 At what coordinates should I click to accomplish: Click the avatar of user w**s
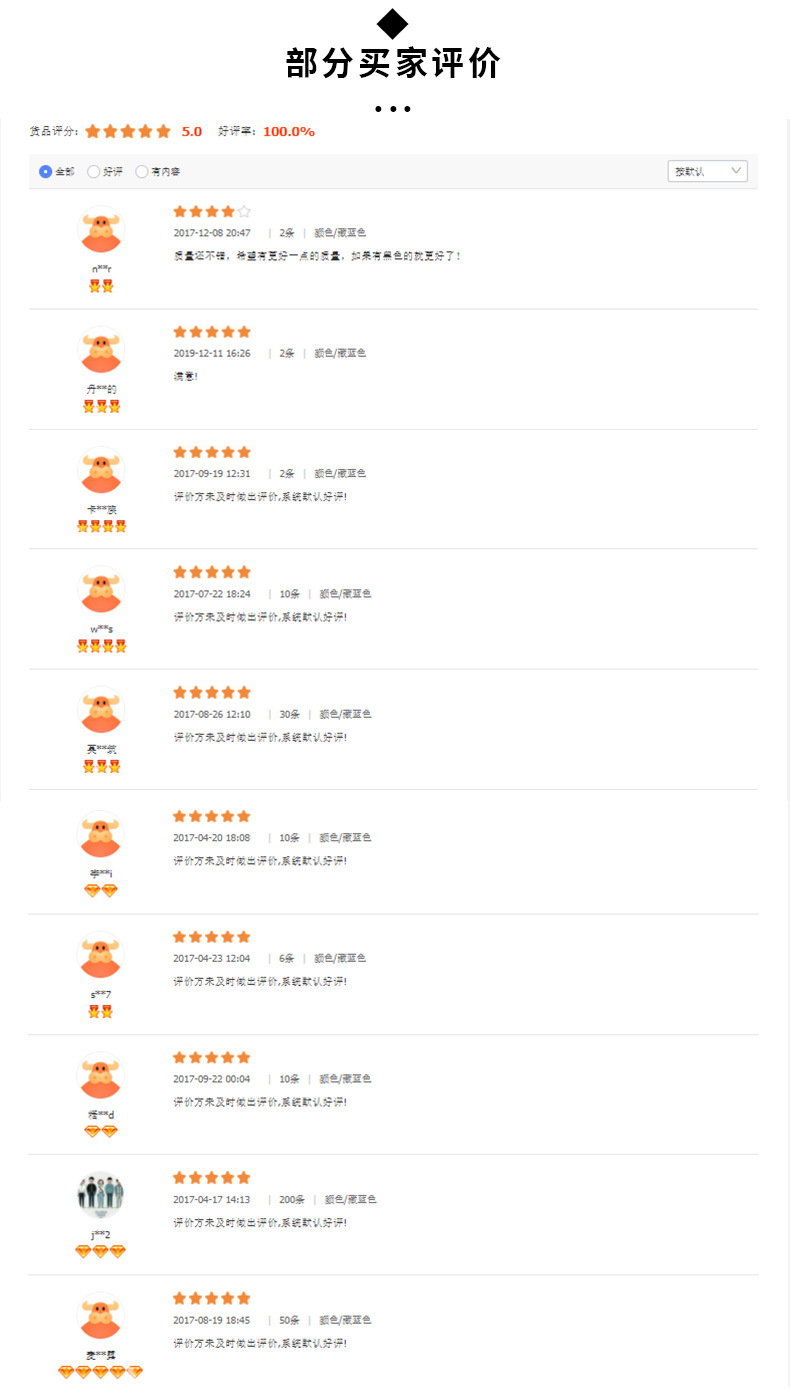click(100, 589)
